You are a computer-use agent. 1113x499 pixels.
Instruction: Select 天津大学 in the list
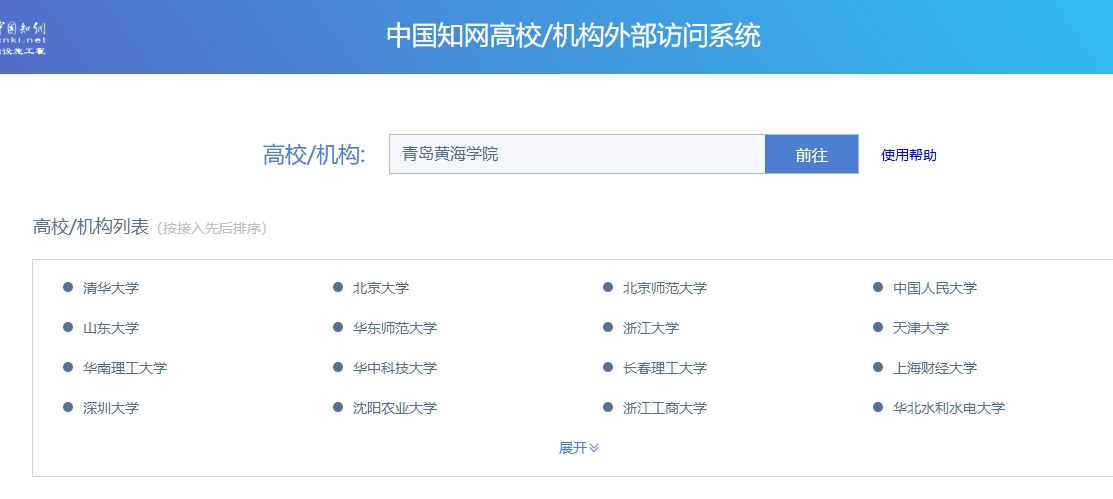[920, 328]
